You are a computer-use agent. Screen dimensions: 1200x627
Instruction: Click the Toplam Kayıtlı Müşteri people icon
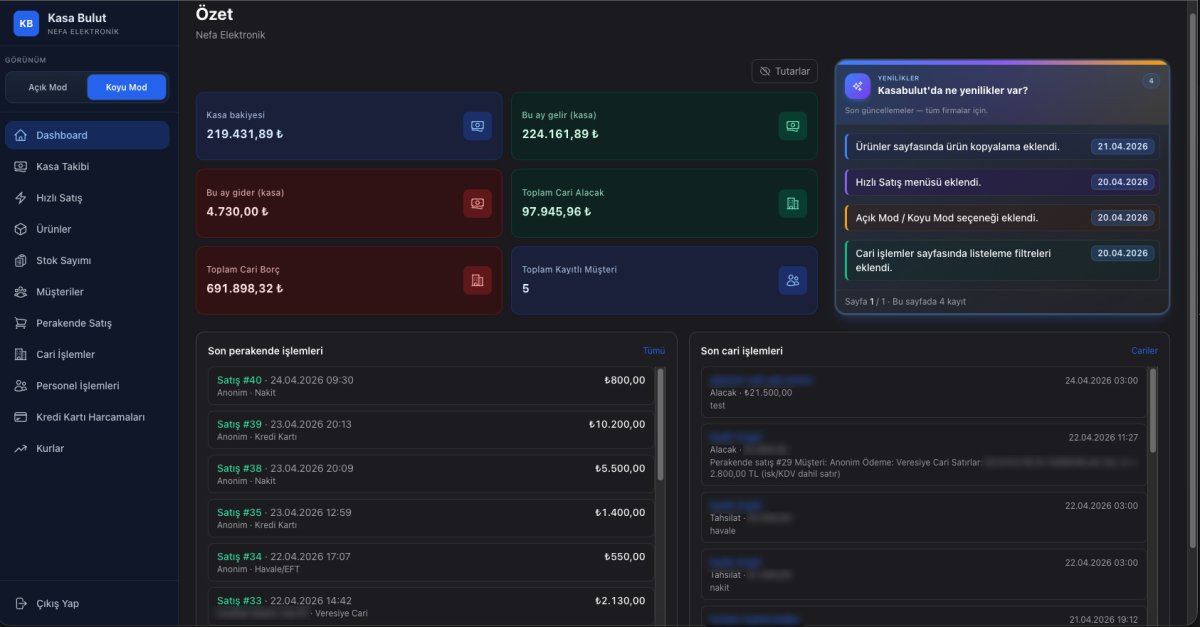[792, 281]
